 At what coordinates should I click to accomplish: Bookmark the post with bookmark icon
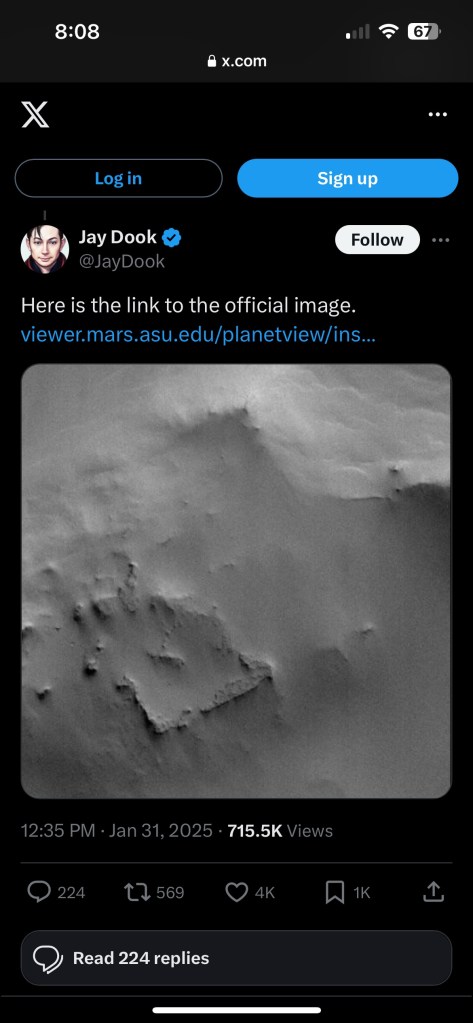(335, 893)
